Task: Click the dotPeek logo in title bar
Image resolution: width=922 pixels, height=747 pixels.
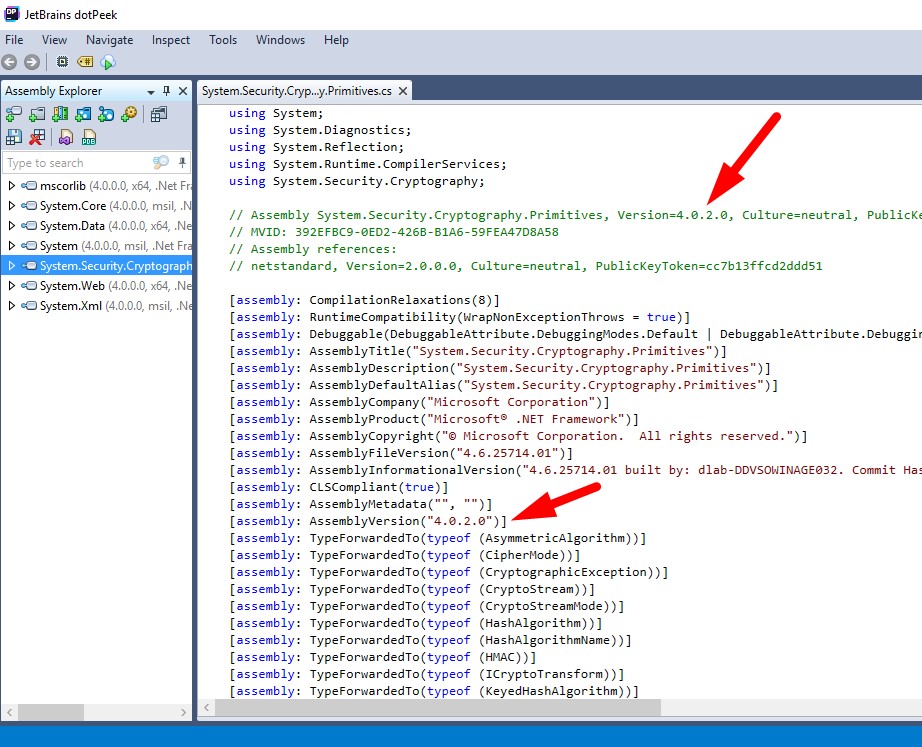Action: 12,14
